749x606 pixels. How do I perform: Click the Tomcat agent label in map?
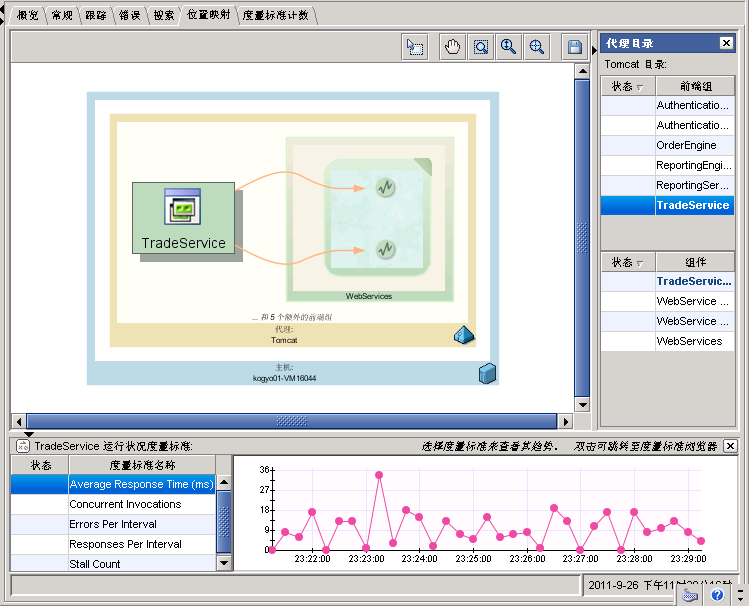pos(284,340)
